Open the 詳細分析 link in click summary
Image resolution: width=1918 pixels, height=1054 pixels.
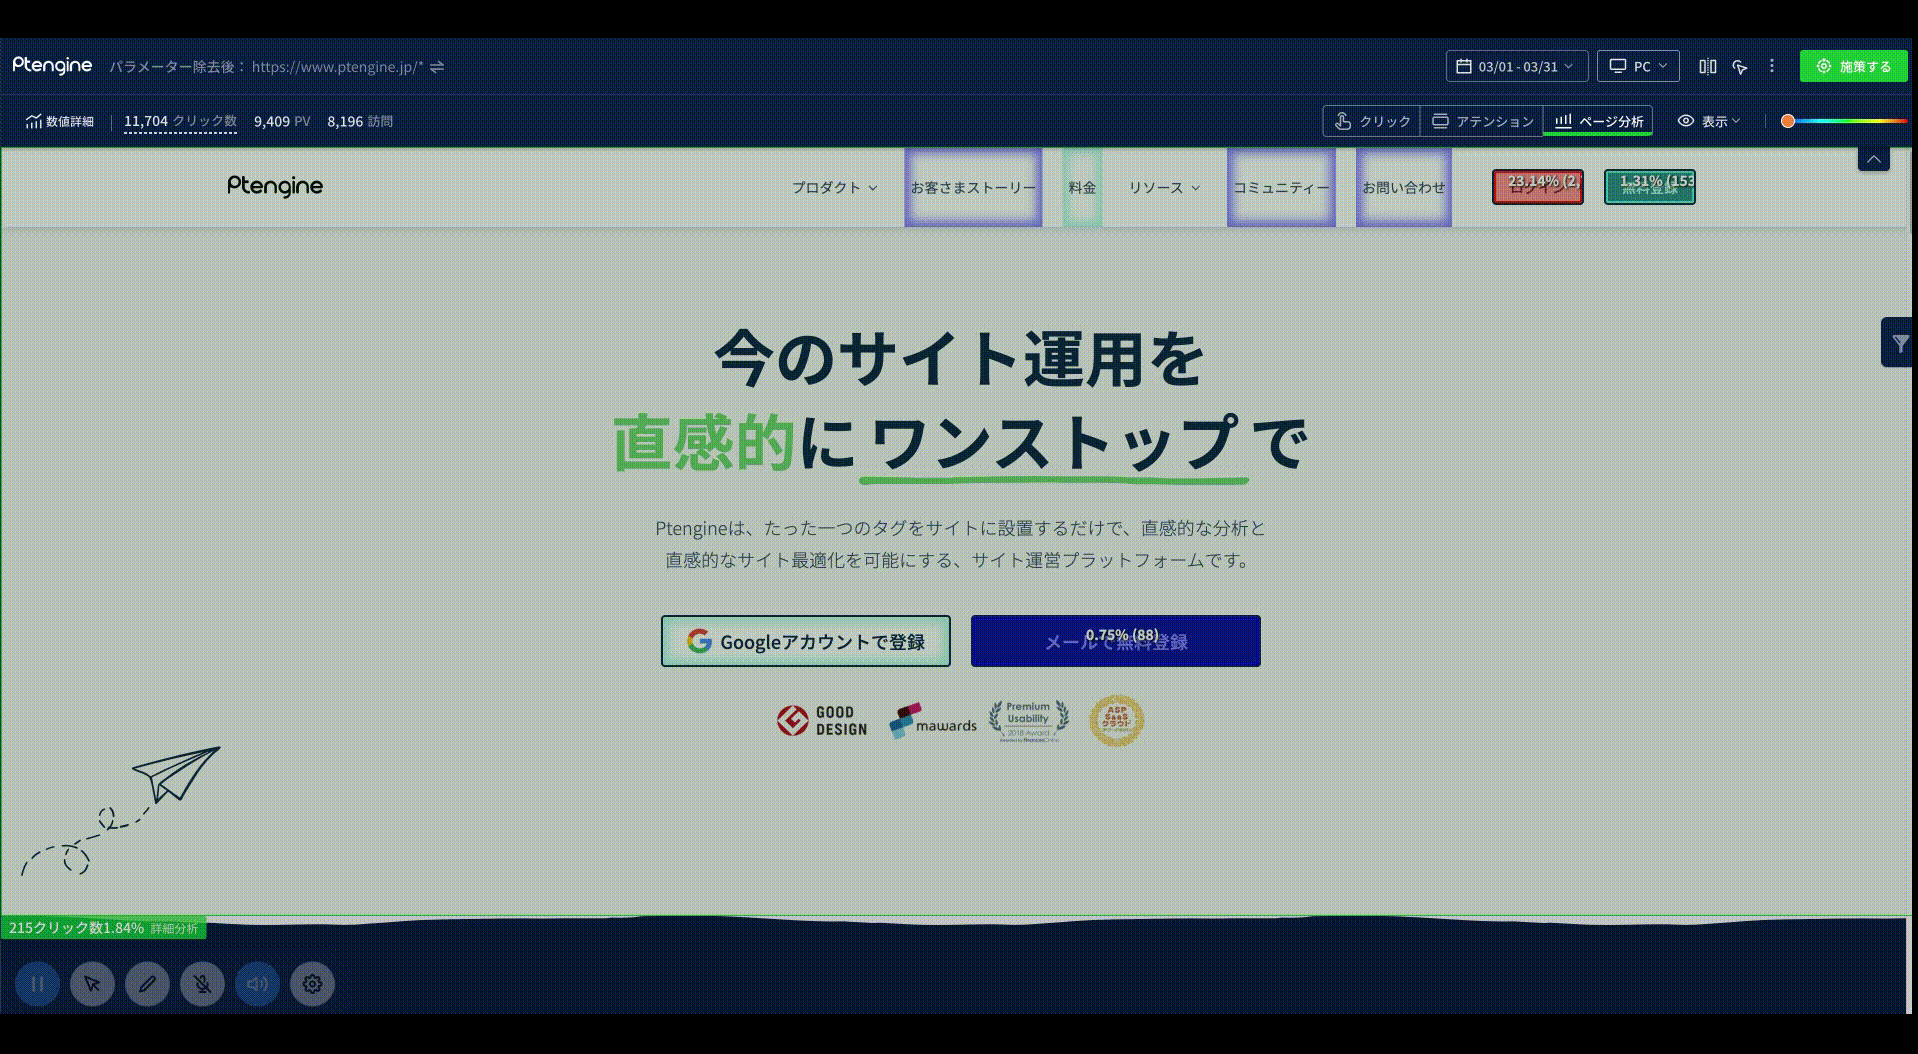point(174,929)
